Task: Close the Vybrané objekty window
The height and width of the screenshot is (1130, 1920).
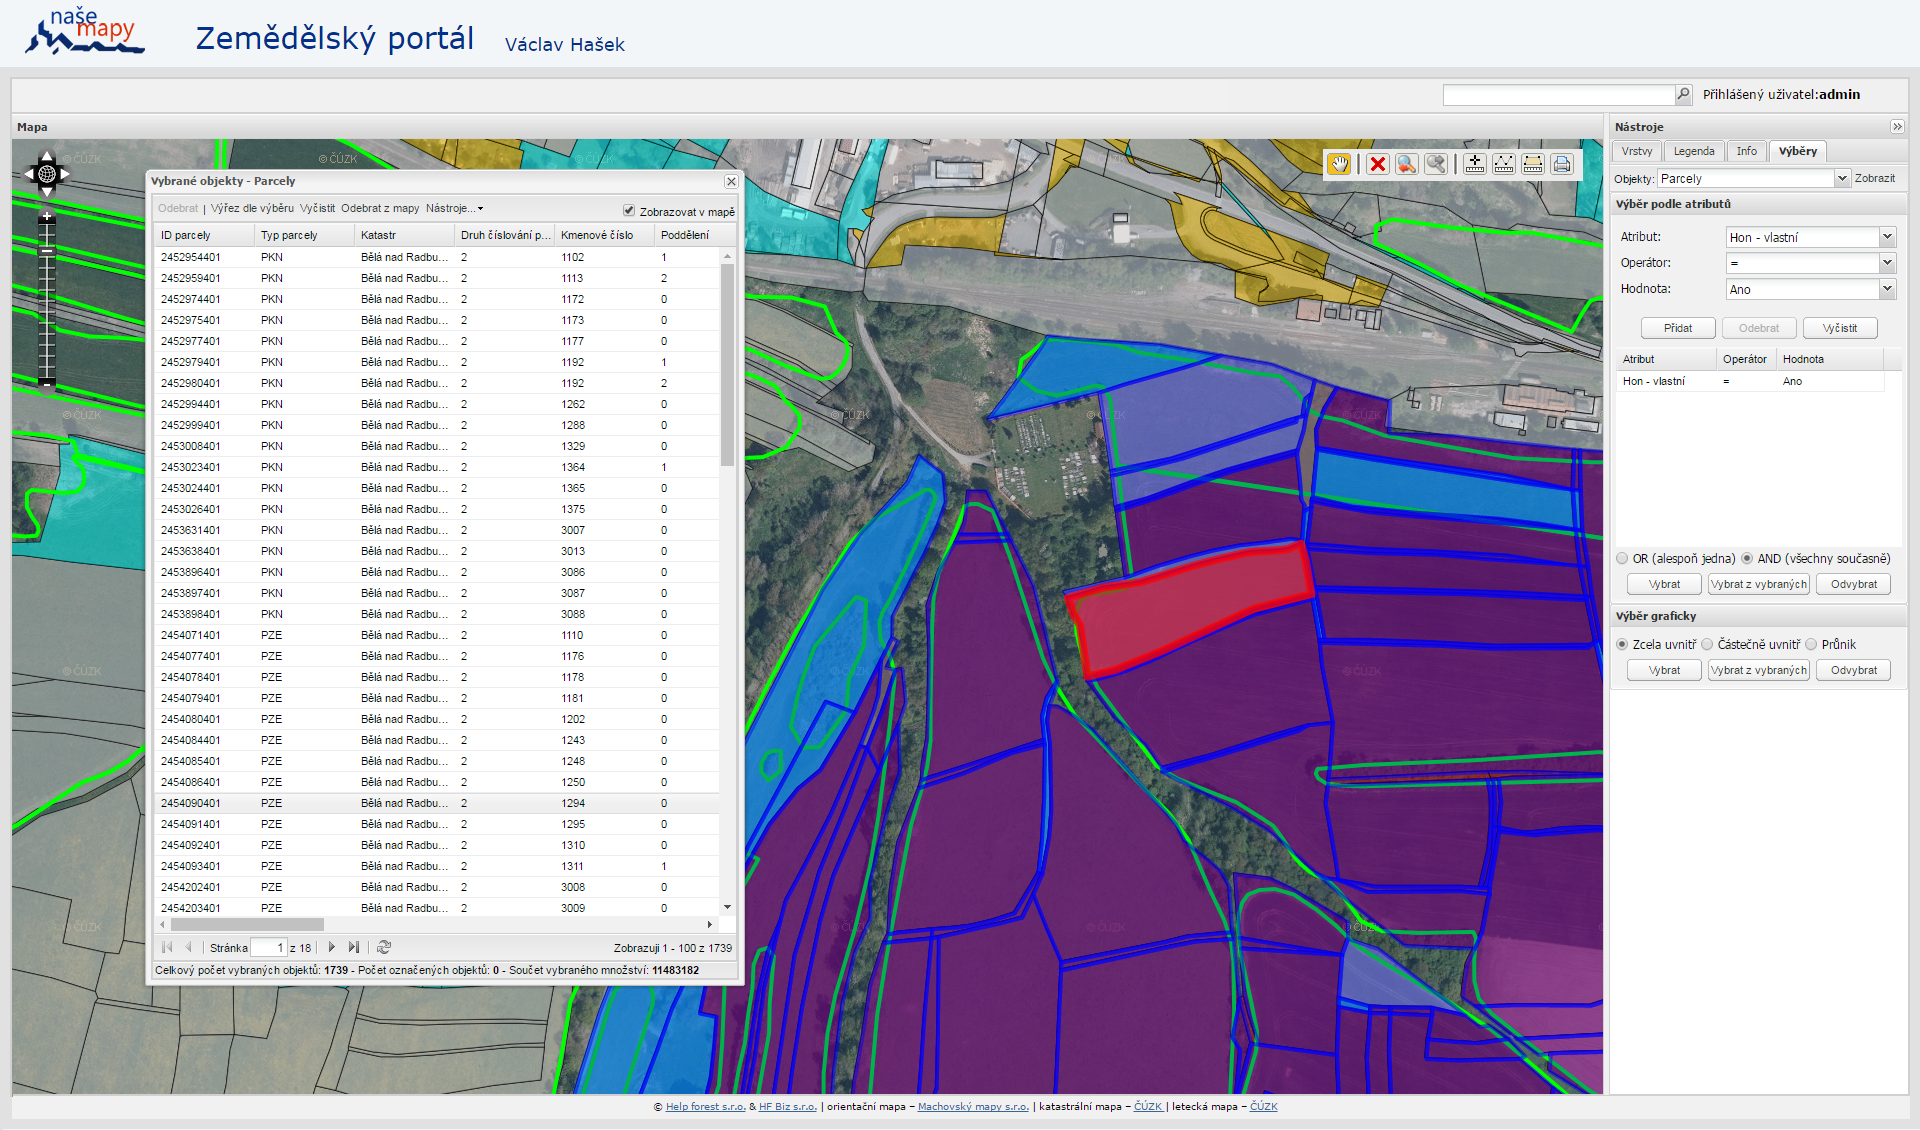Action: tap(731, 181)
